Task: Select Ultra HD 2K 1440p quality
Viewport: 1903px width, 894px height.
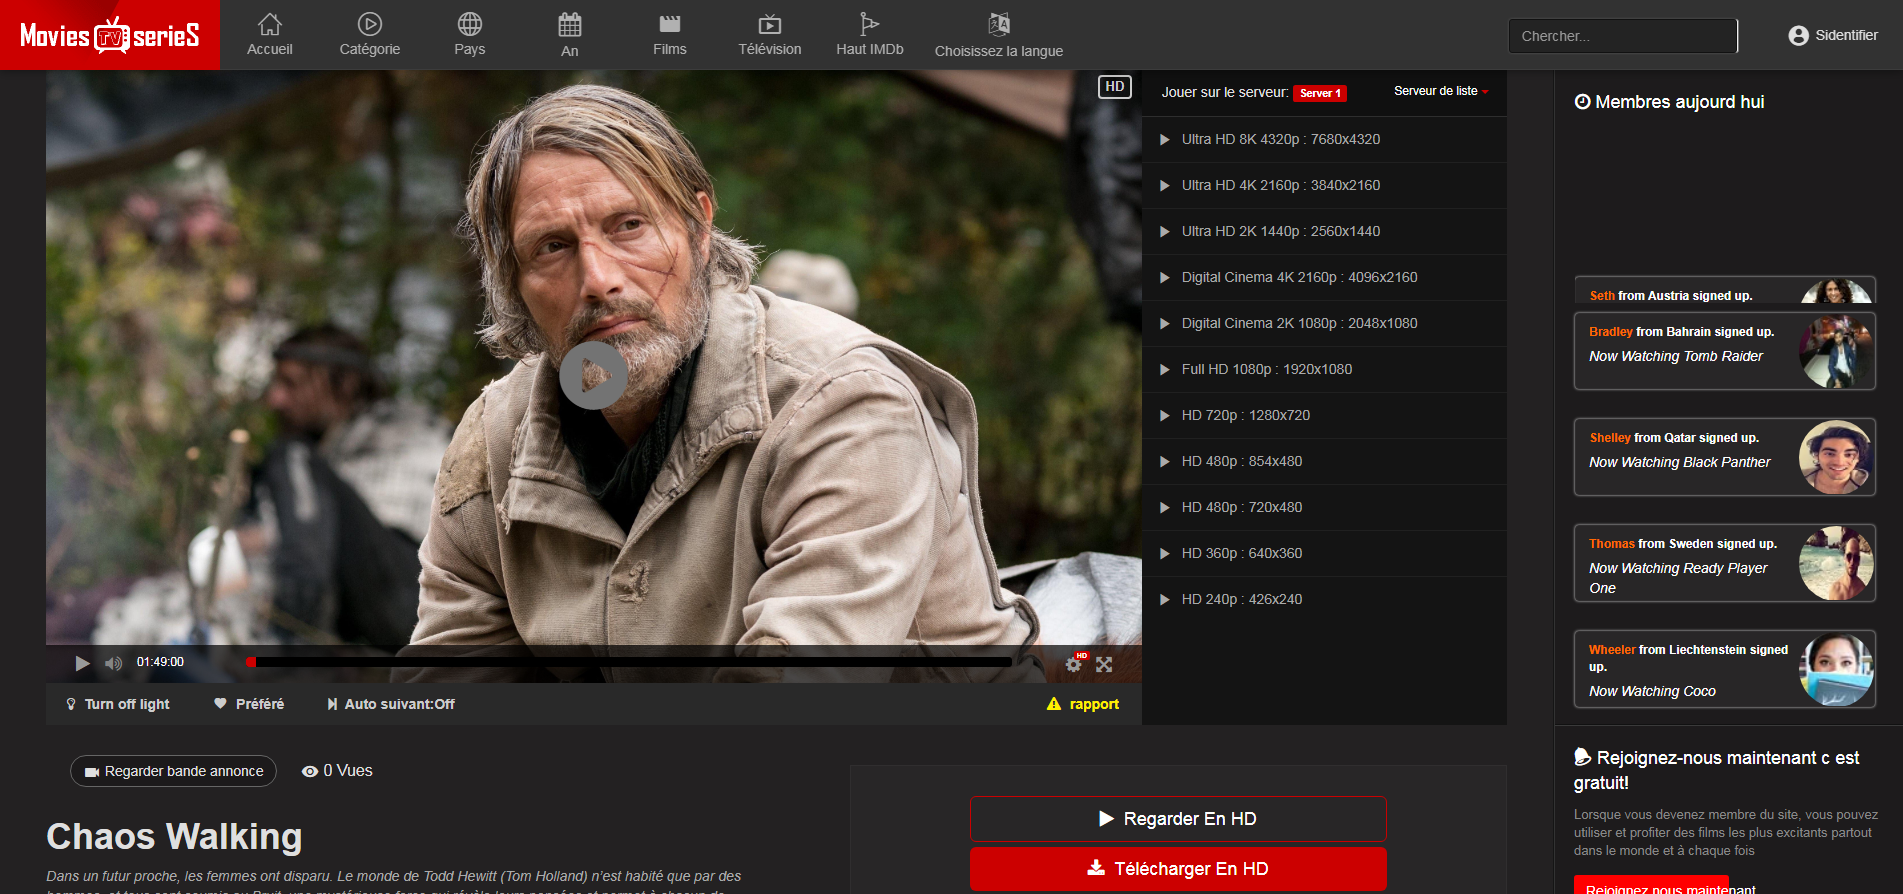Action: (x=1324, y=231)
